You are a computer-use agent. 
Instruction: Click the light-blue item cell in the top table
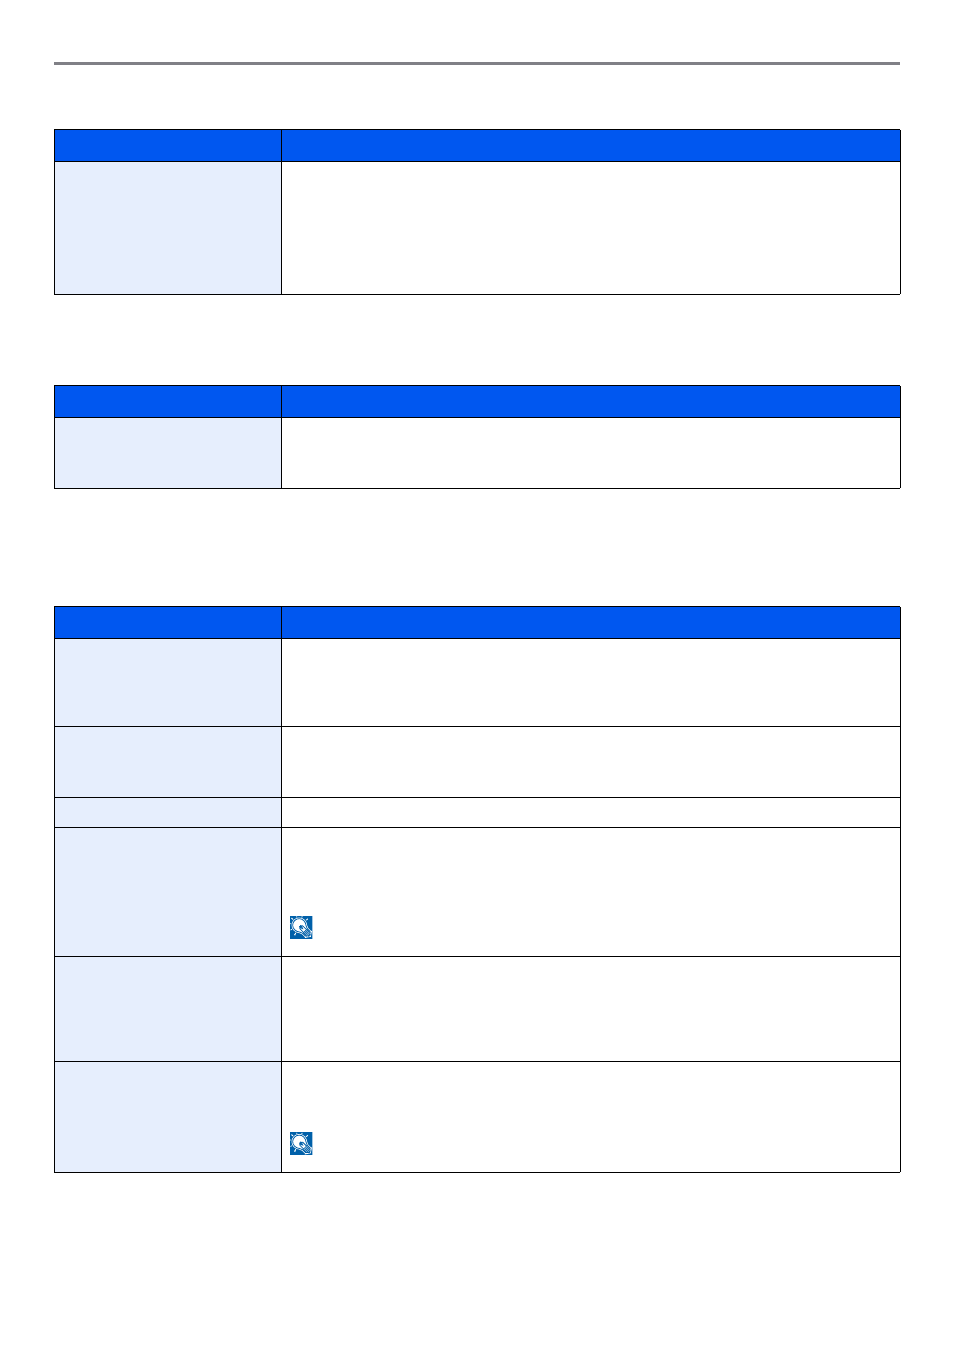[168, 228]
